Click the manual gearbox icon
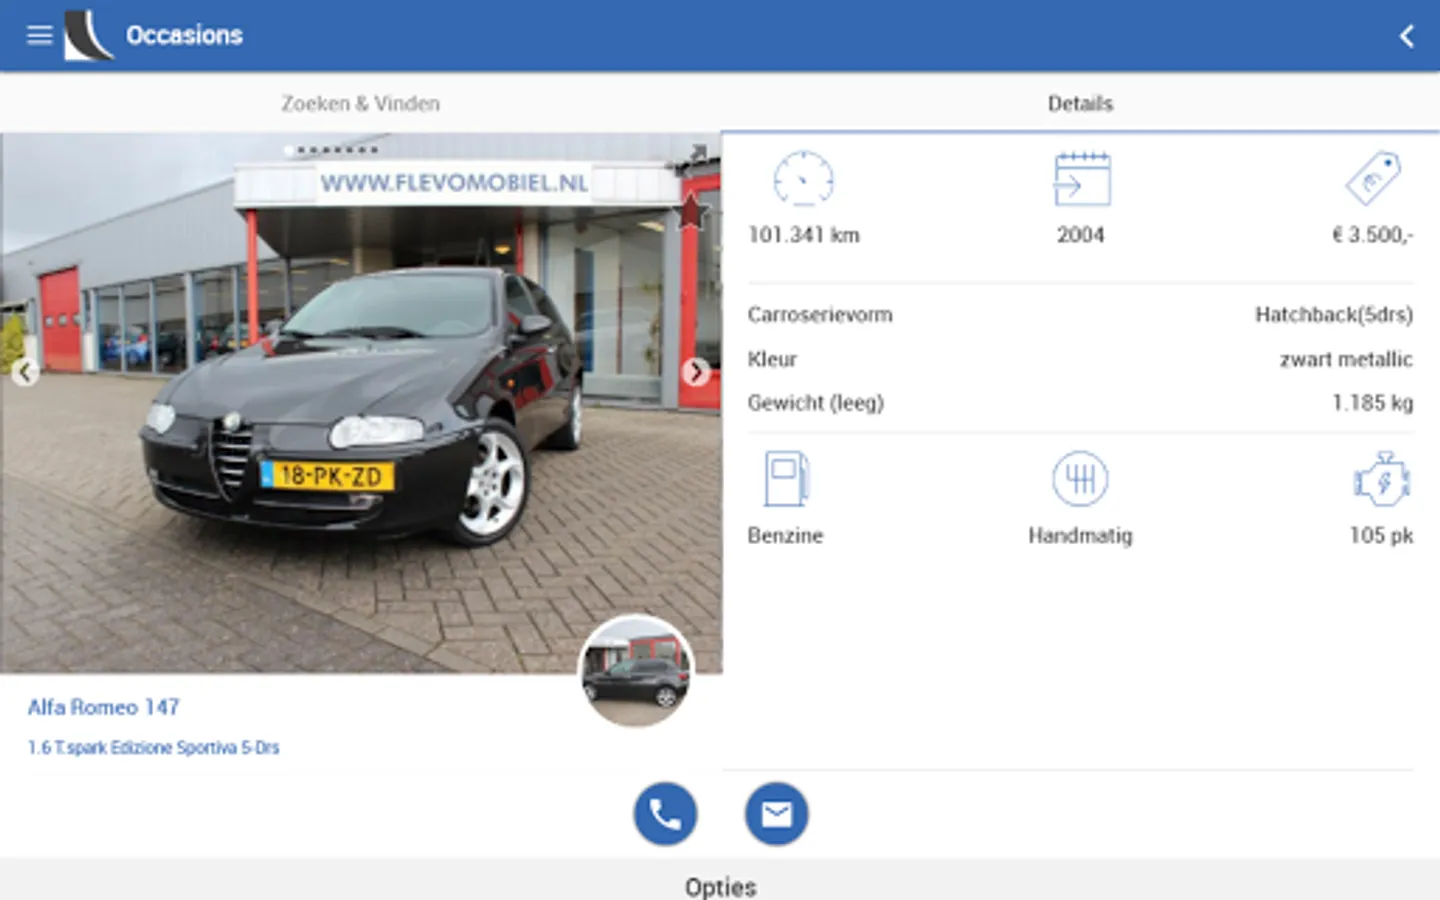The height and width of the screenshot is (900, 1440). 1080,479
